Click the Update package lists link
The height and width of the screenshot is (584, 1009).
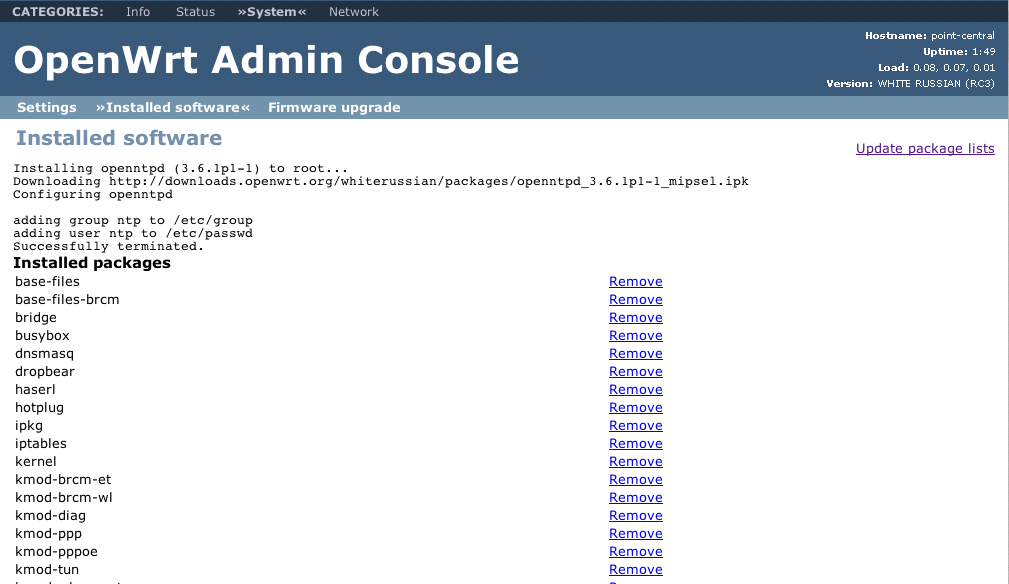tap(925, 149)
